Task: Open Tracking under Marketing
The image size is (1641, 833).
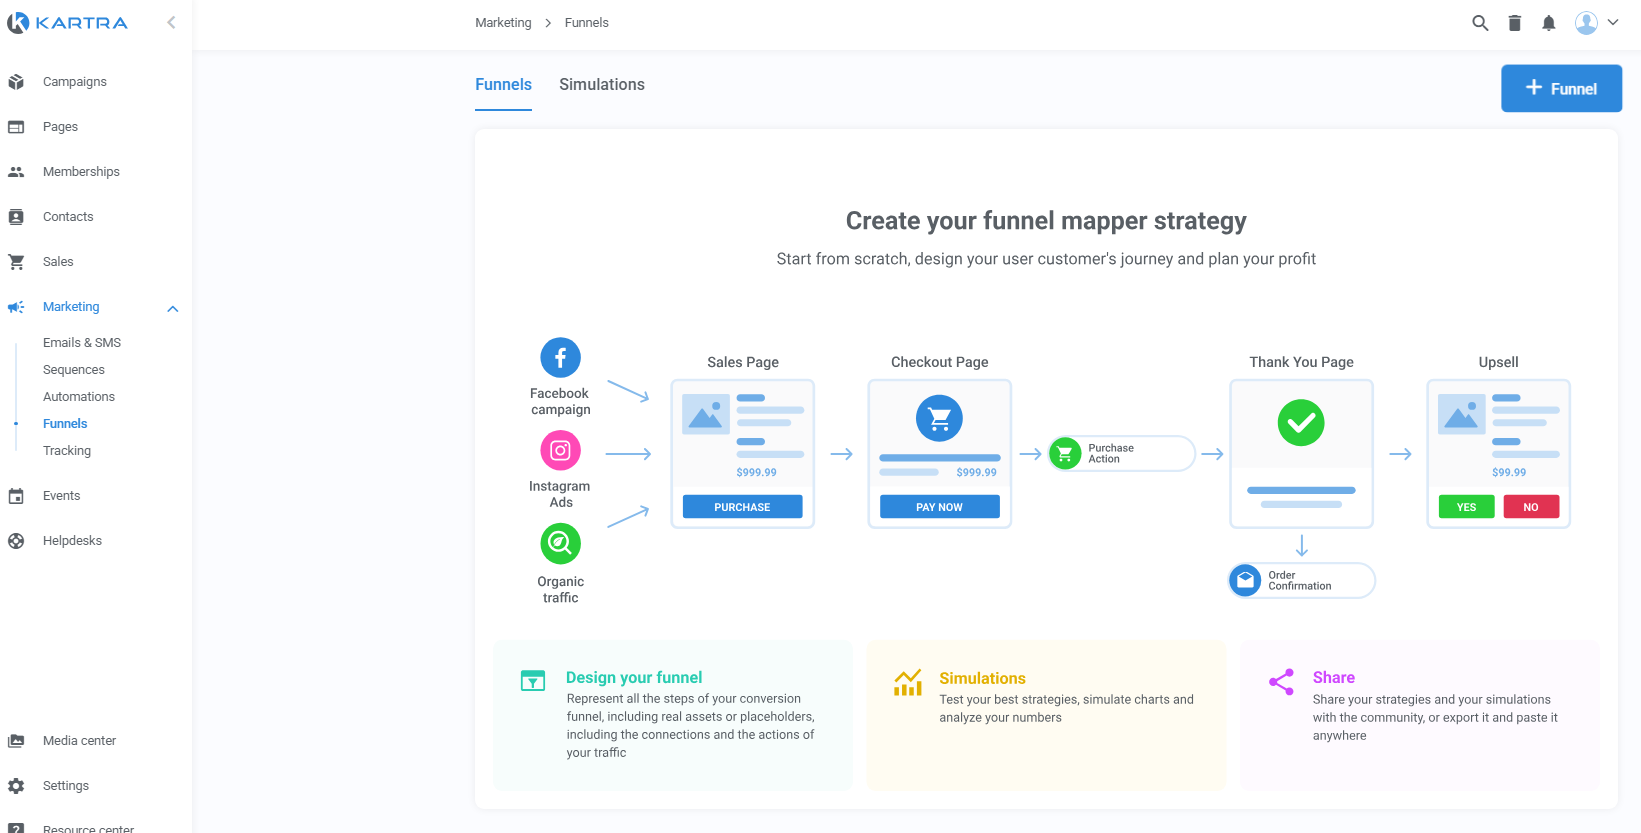Action: pos(67,451)
